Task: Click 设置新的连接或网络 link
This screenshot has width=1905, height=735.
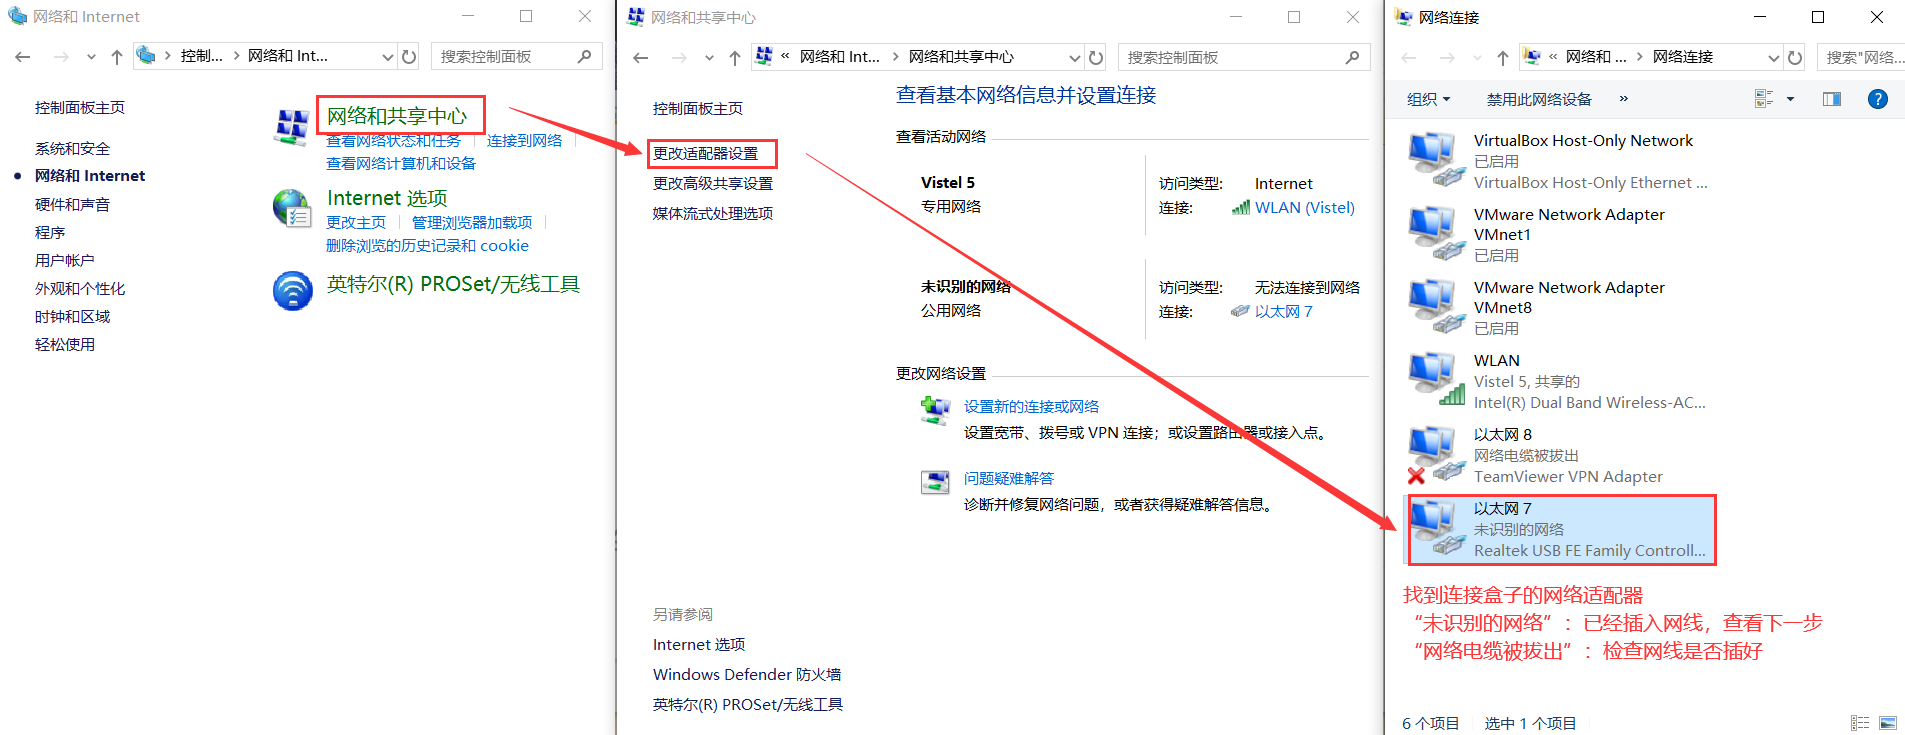Action: (1031, 406)
